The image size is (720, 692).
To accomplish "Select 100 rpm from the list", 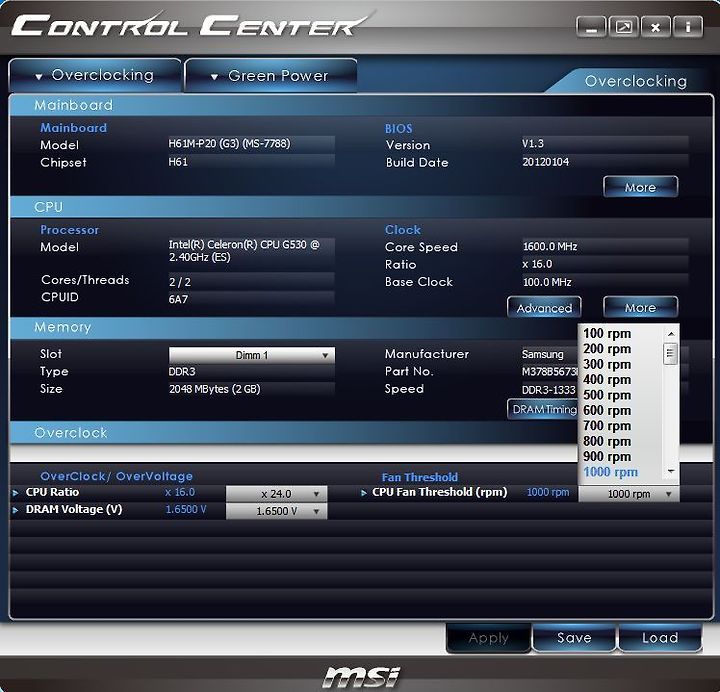I will pyautogui.click(x=607, y=333).
